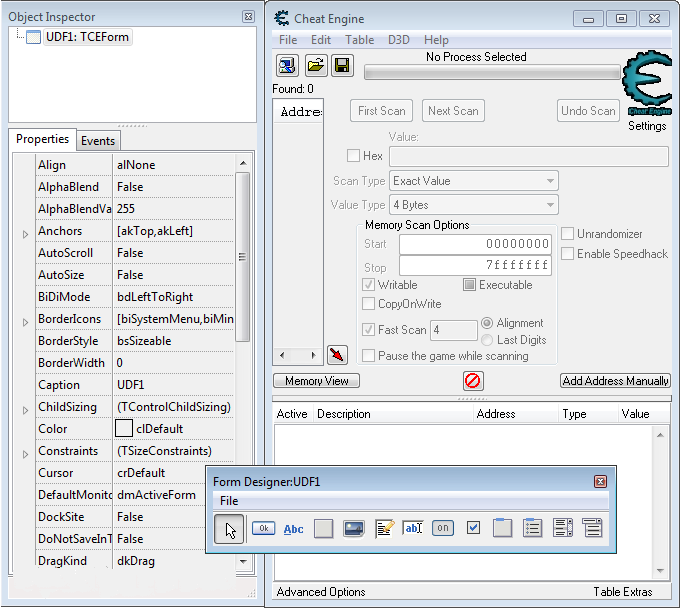Switch to the Properties tab
This screenshot has width=680, height=608.
click(42, 139)
